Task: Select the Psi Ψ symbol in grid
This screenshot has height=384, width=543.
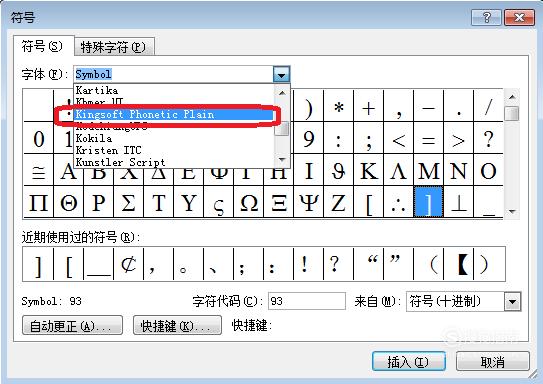Action: coord(309,202)
